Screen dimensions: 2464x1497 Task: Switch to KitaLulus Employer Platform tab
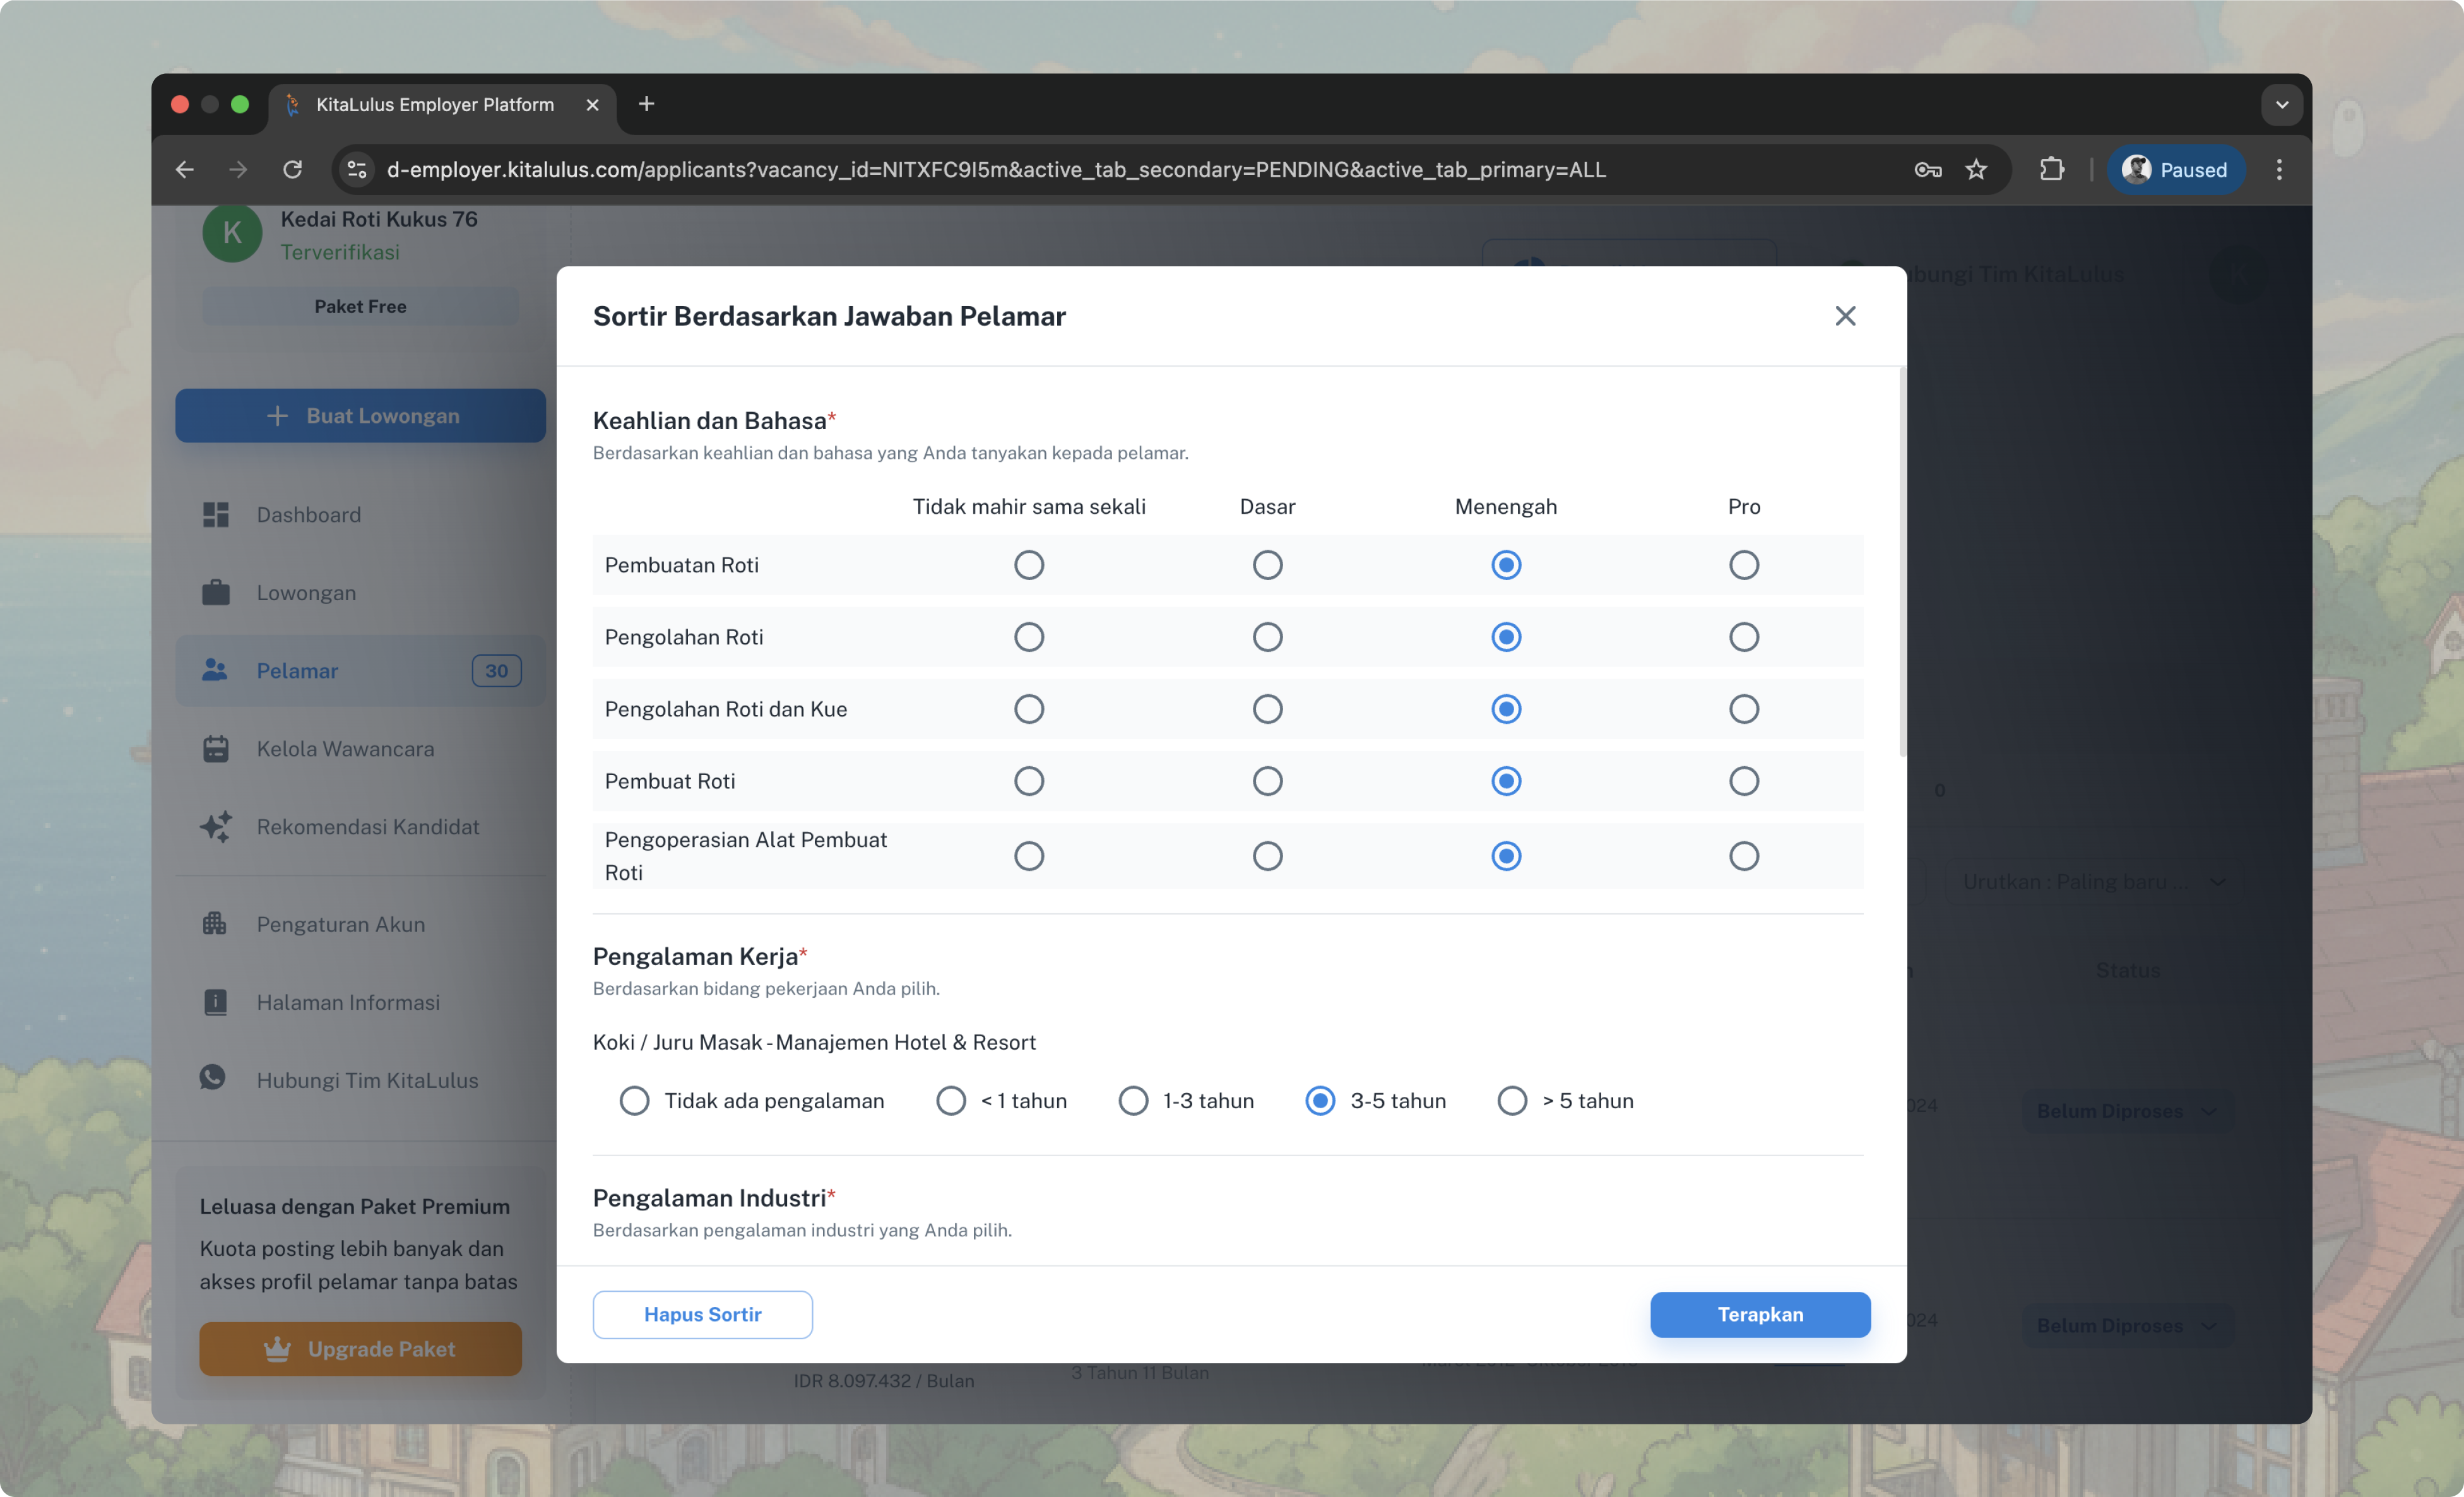click(x=435, y=105)
